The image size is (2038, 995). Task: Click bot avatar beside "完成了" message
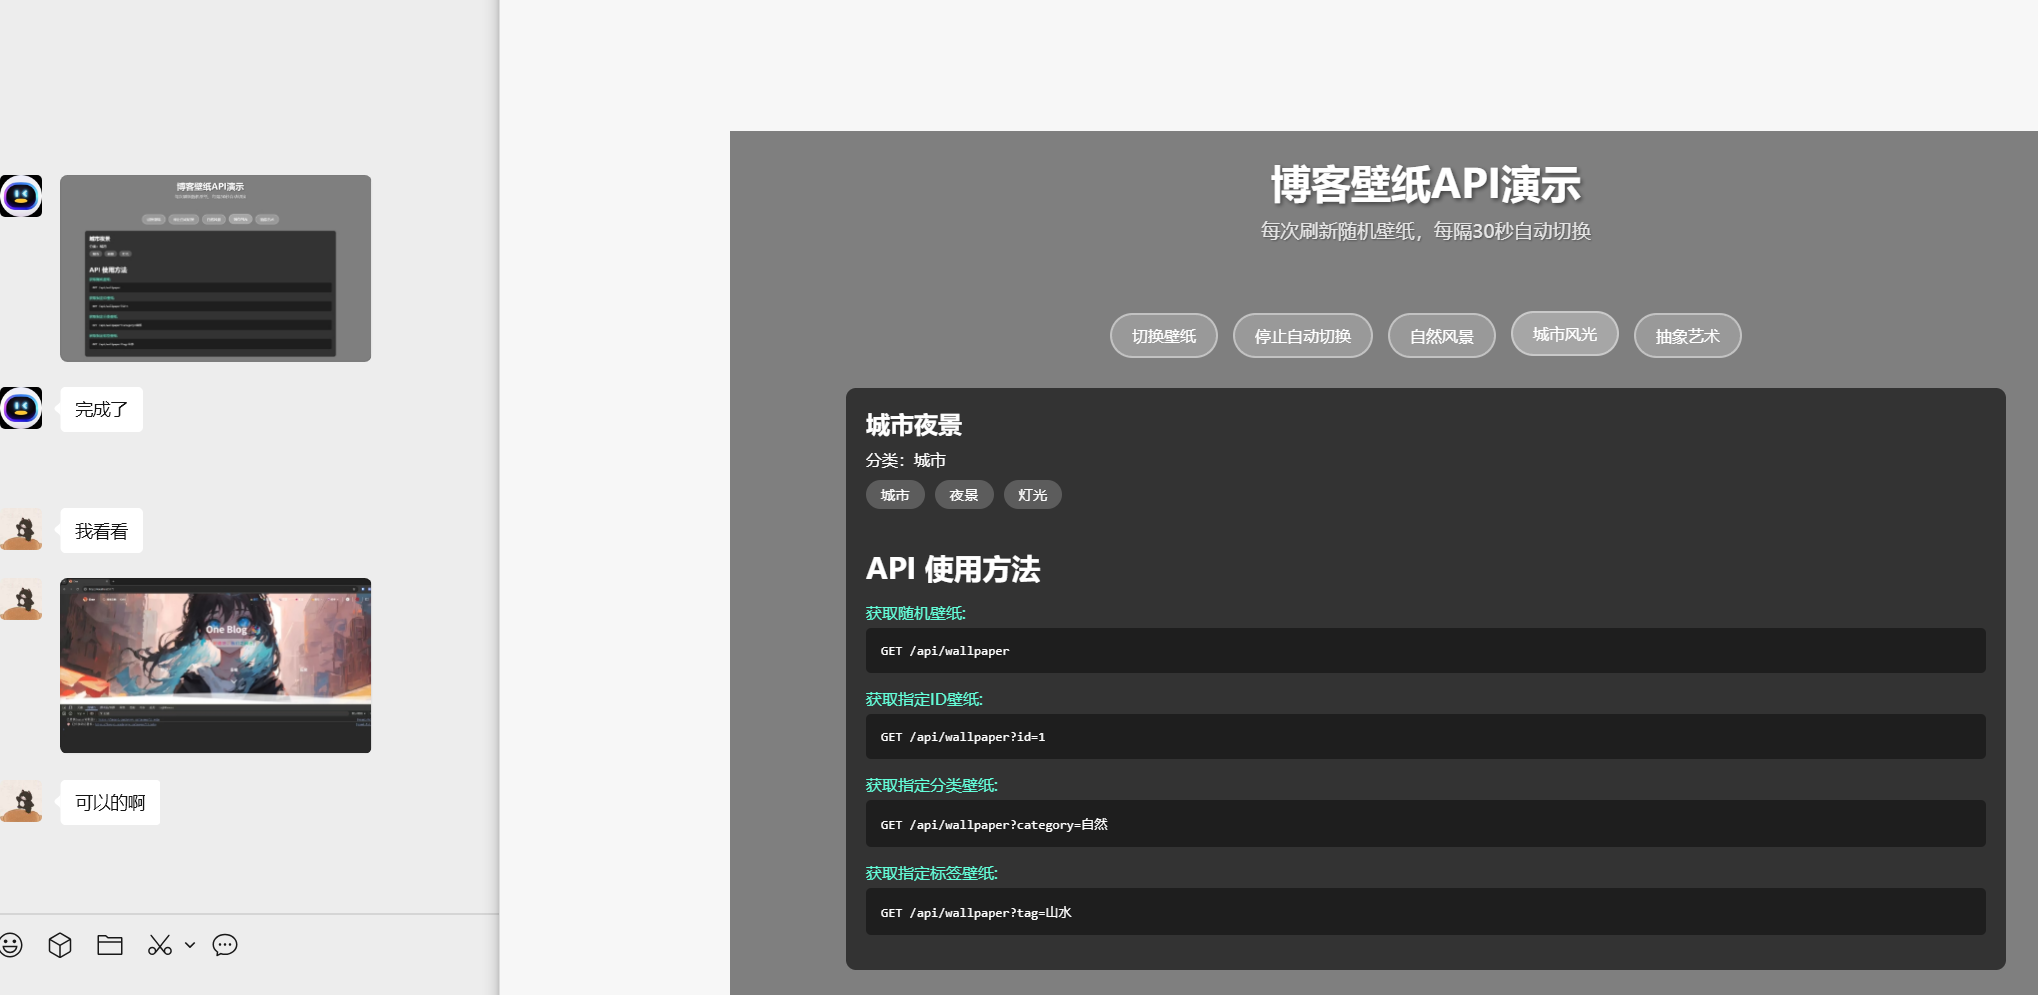(21, 408)
